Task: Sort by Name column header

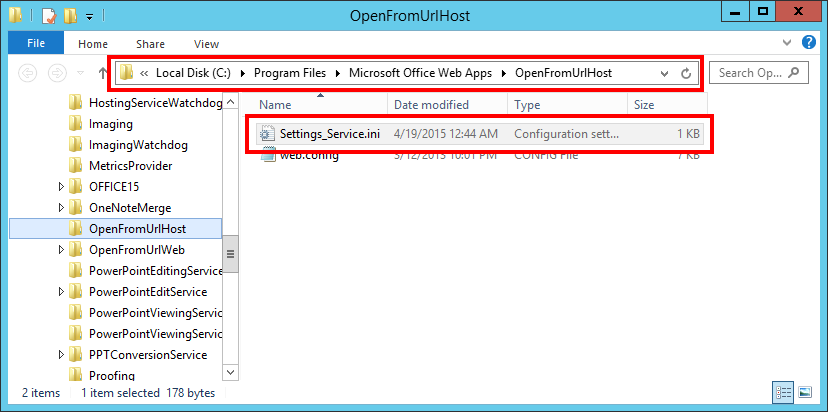Action: [275, 105]
